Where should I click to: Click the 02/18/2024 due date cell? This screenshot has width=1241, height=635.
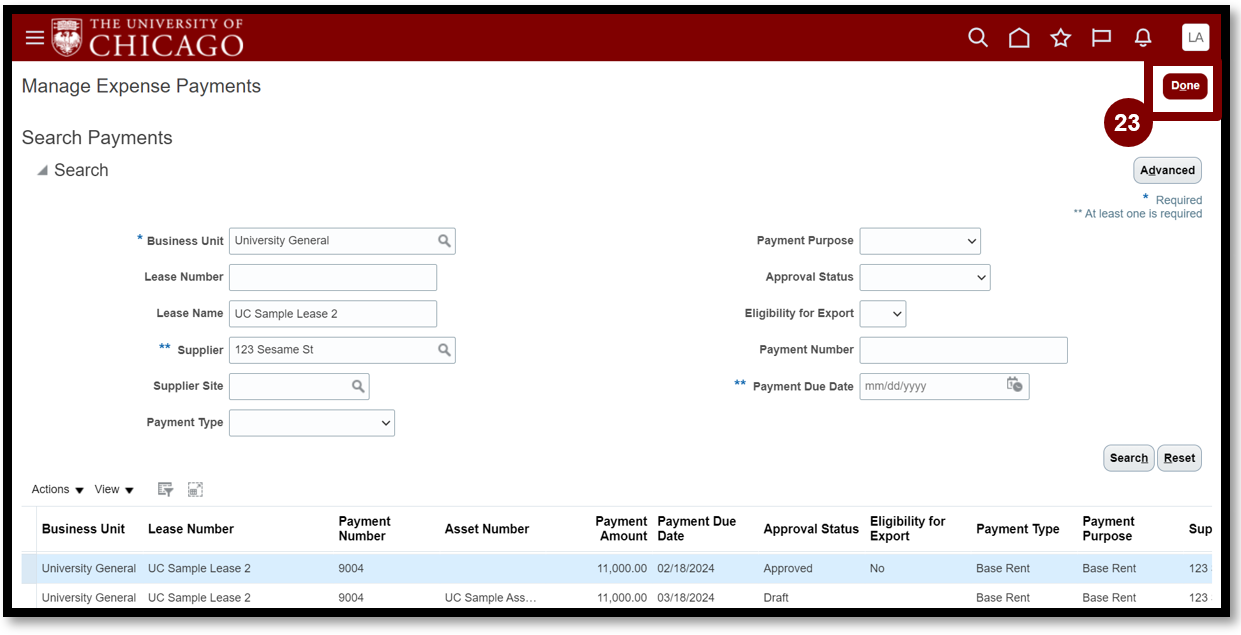686,569
